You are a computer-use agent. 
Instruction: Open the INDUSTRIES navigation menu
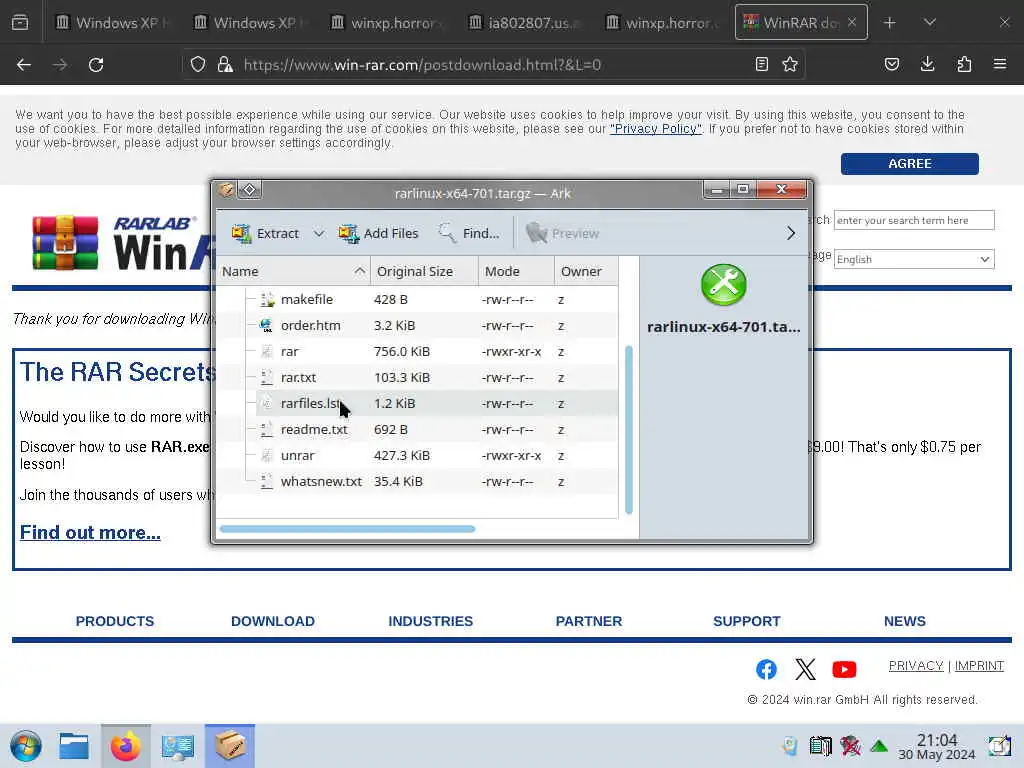pyautogui.click(x=430, y=621)
